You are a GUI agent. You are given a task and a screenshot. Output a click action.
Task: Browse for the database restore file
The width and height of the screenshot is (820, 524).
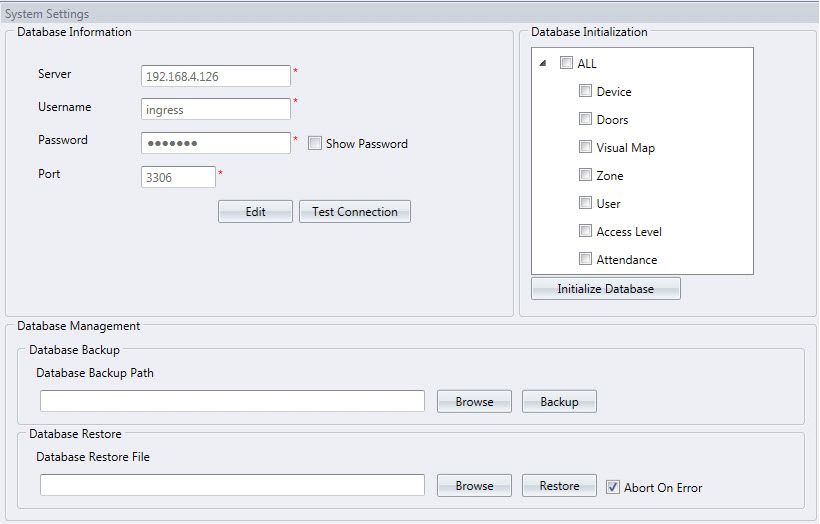pyautogui.click(x=474, y=486)
